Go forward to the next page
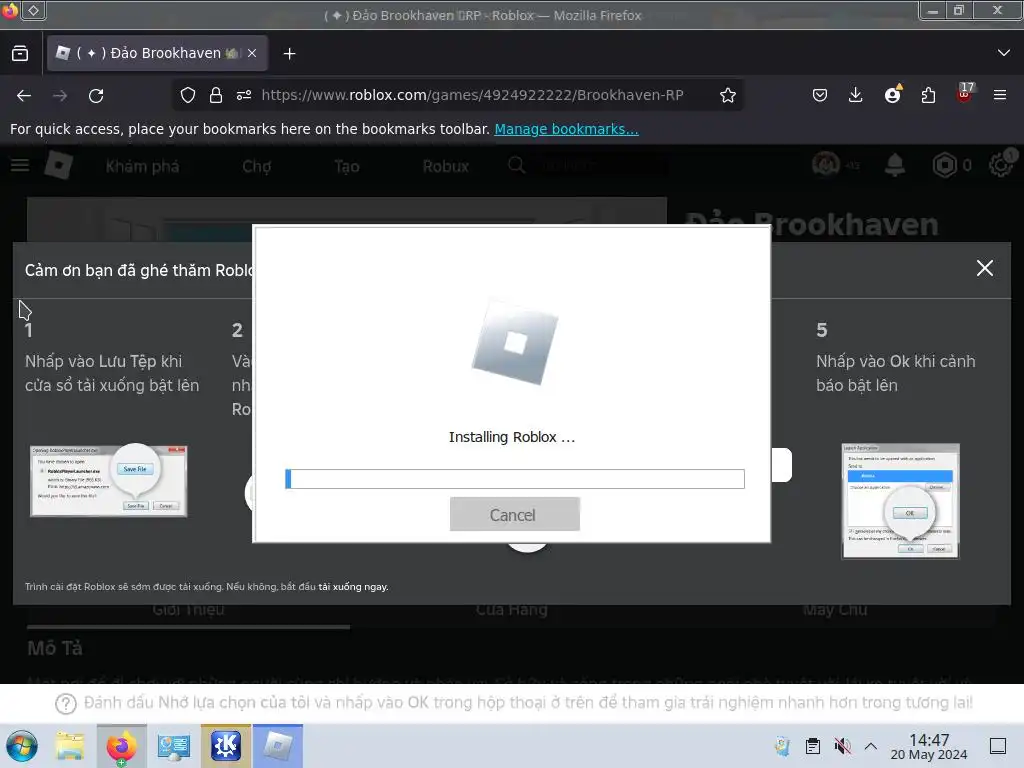The width and height of the screenshot is (1024, 768). click(x=60, y=95)
